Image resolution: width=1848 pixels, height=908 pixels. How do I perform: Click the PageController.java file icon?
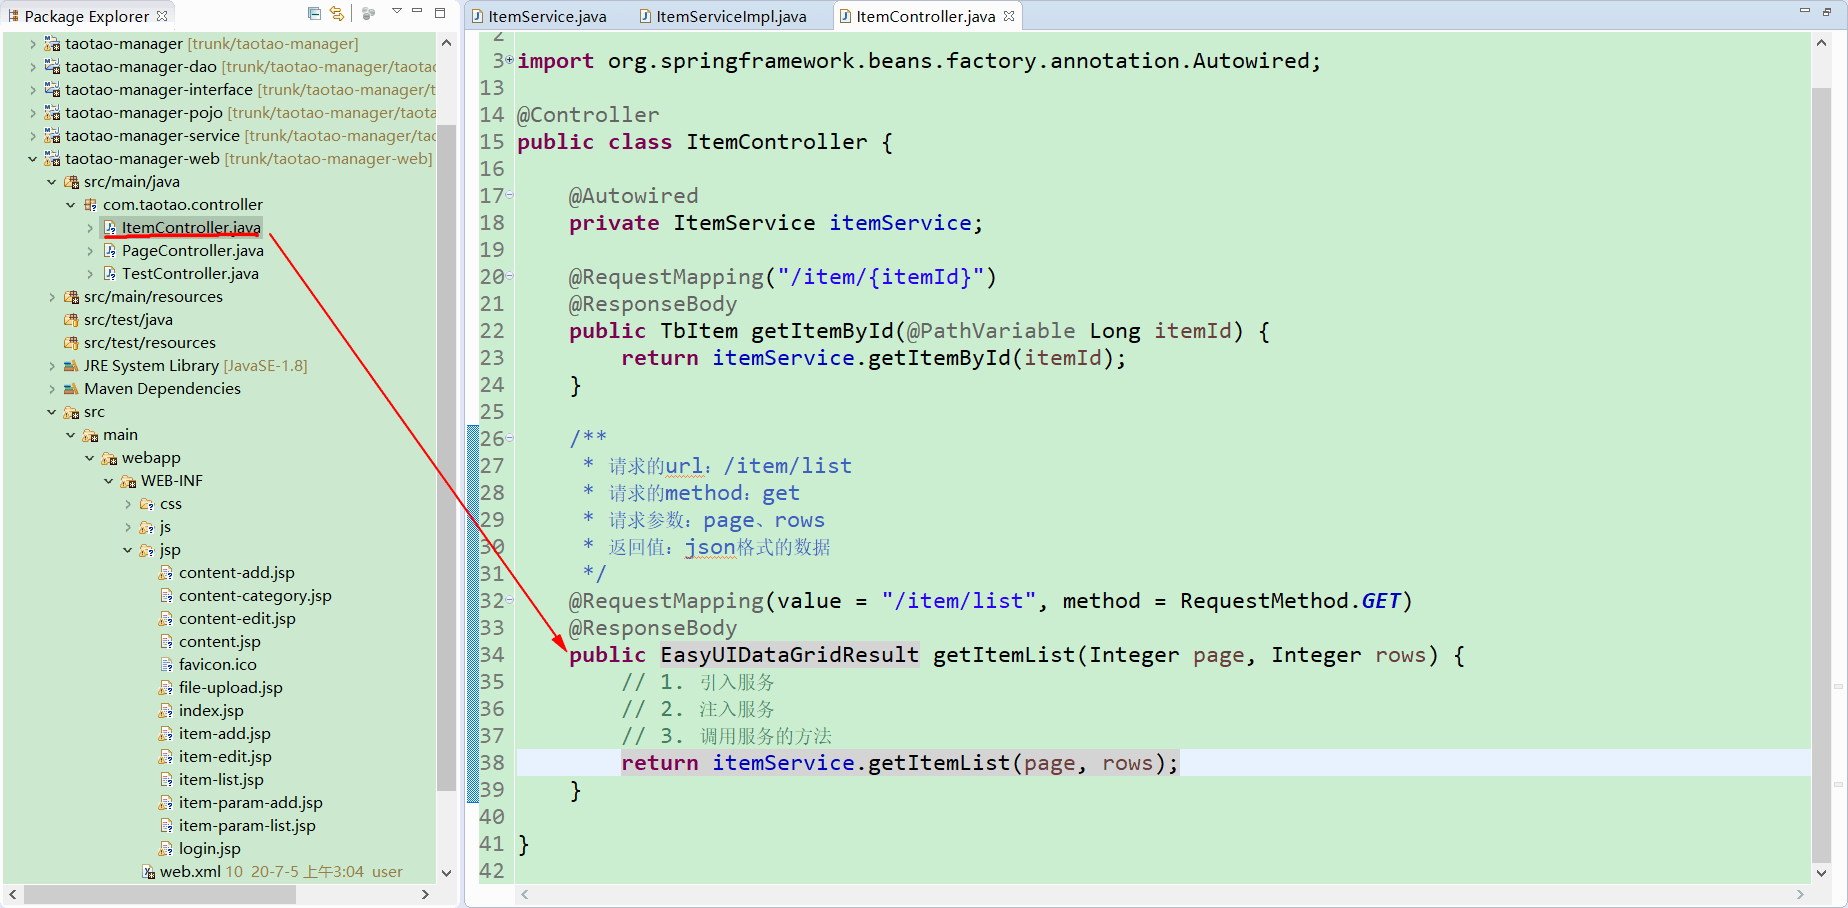click(110, 251)
